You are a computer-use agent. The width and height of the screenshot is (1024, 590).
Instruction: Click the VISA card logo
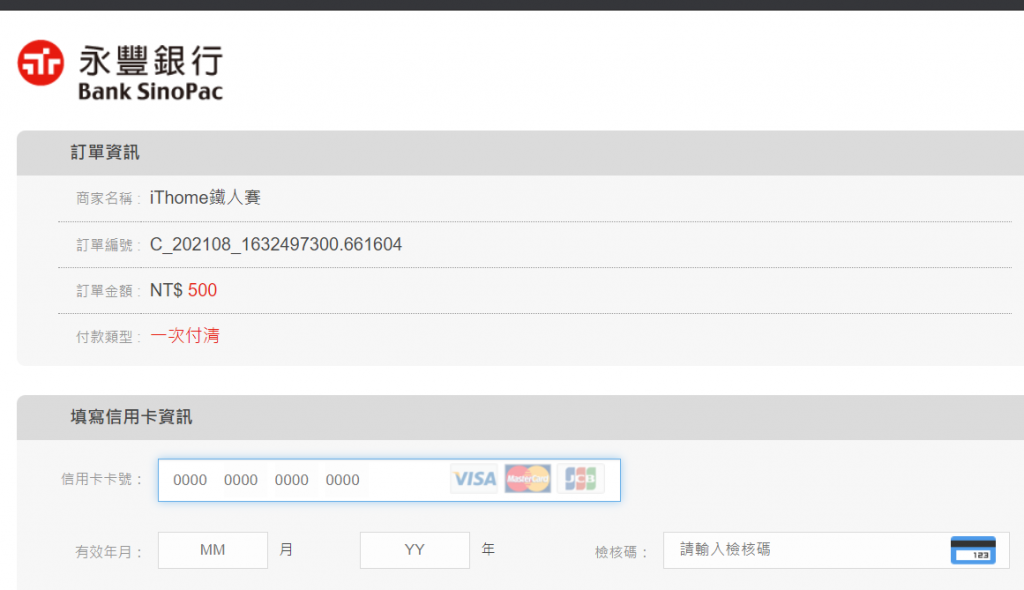[x=474, y=479]
